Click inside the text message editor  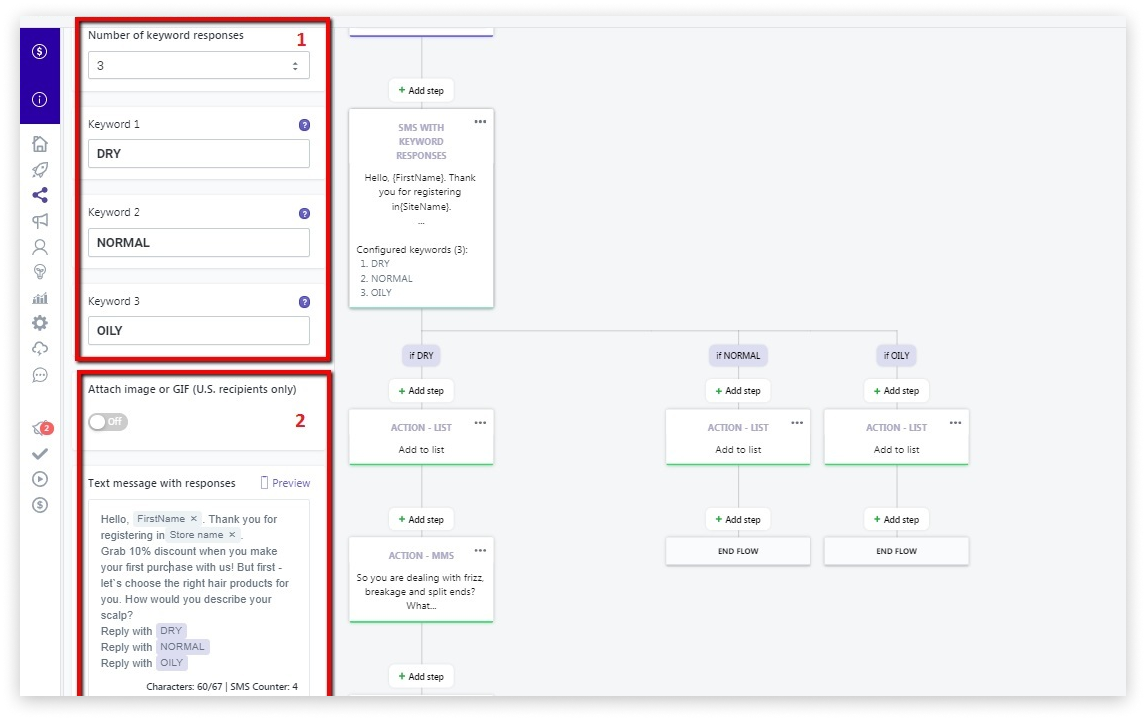(x=199, y=598)
